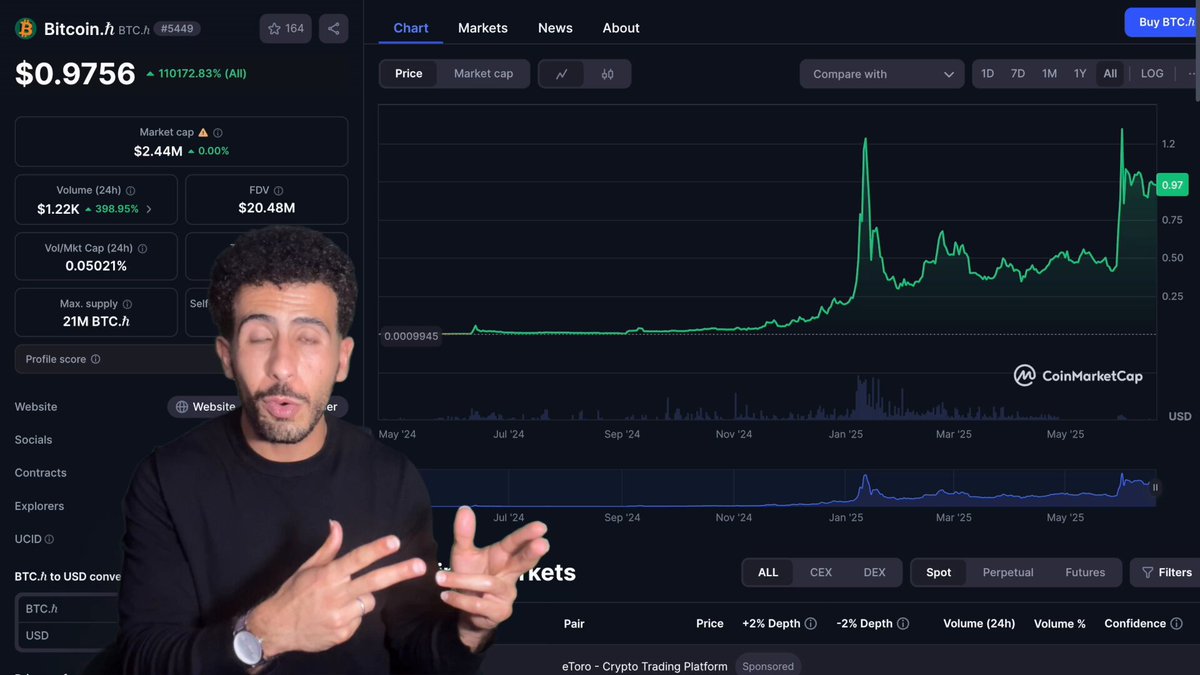1200x675 pixels.
Task: Click the $0.9756 price value
Action: (75, 73)
